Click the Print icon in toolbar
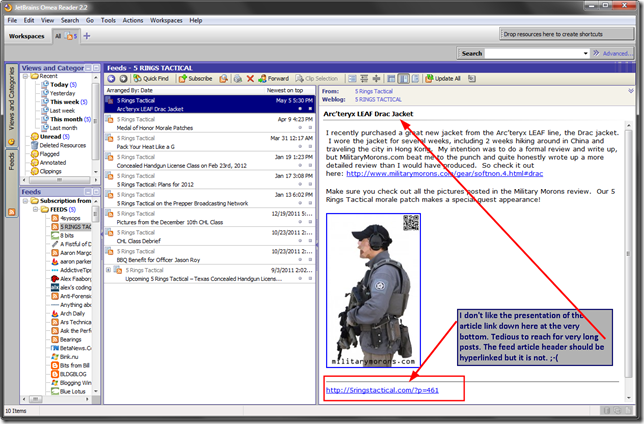 [x=238, y=78]
